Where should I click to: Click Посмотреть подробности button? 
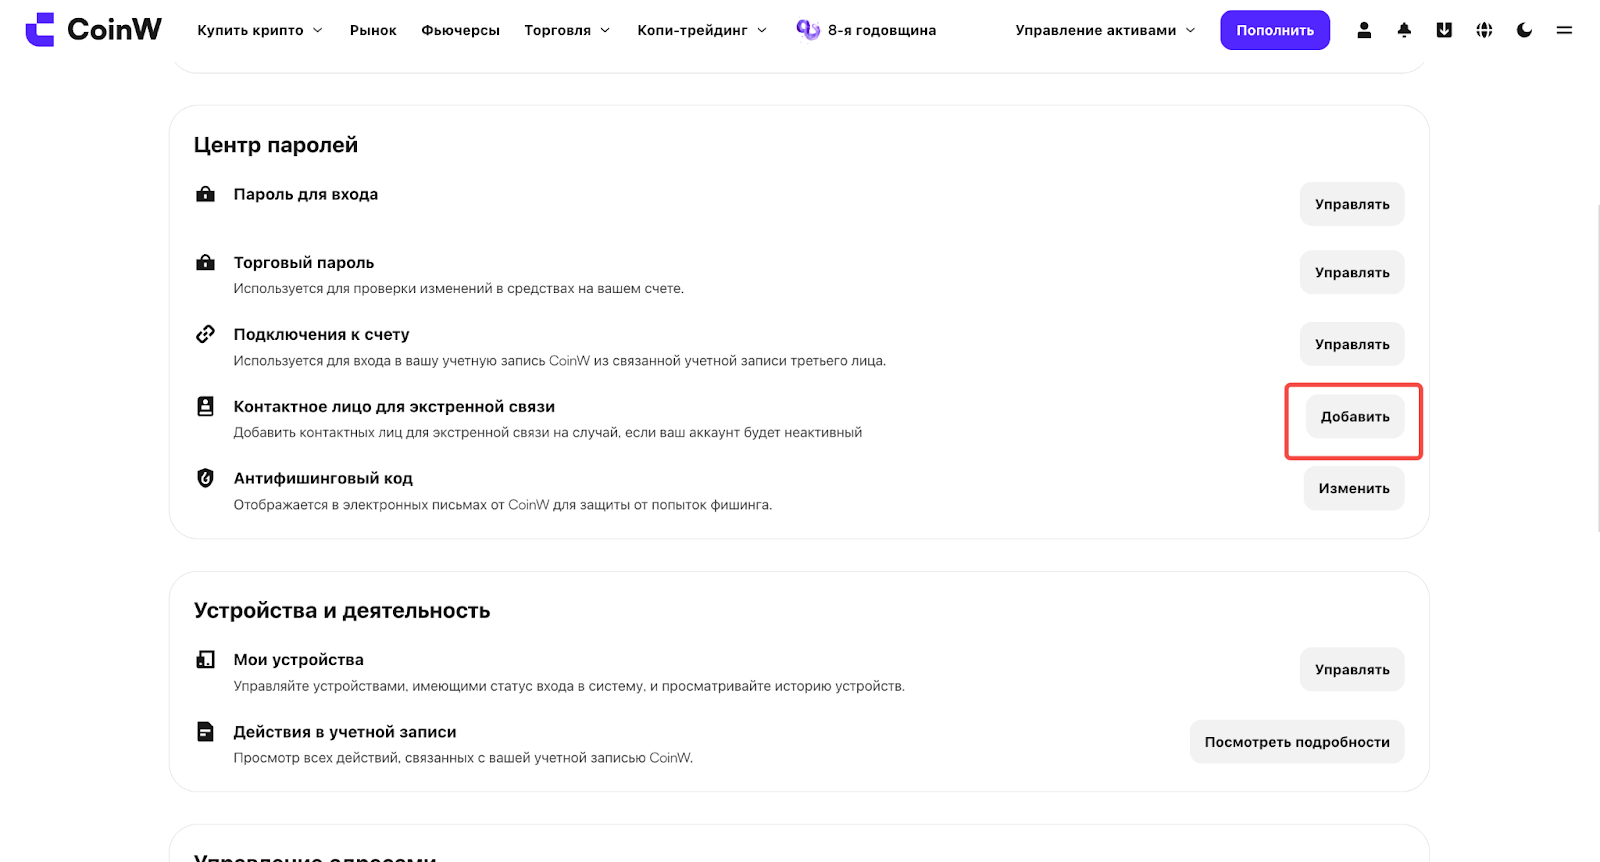point(1297,742)
